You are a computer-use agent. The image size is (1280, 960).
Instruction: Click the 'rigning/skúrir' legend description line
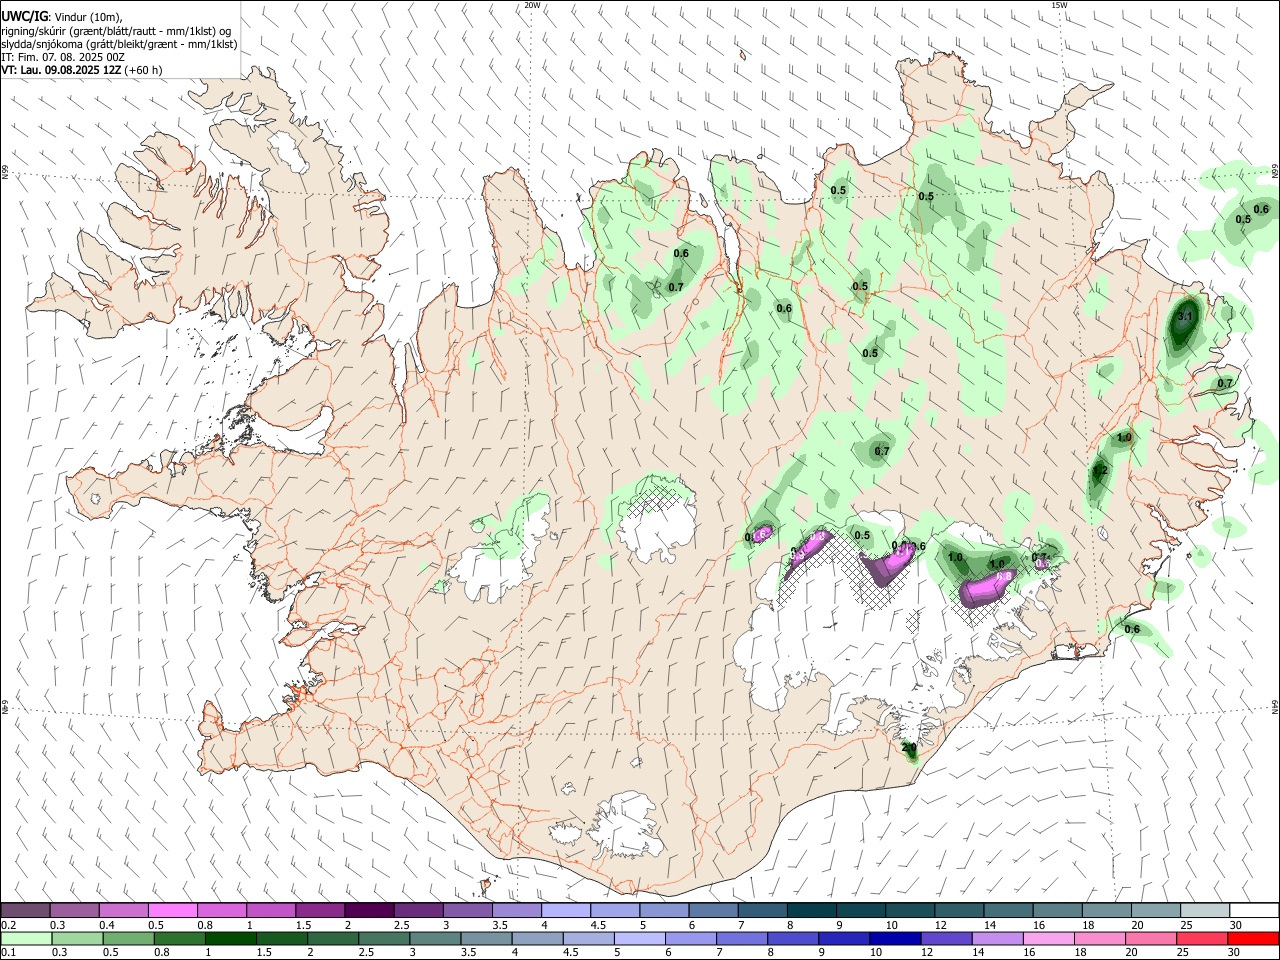[x=116, y=30]
